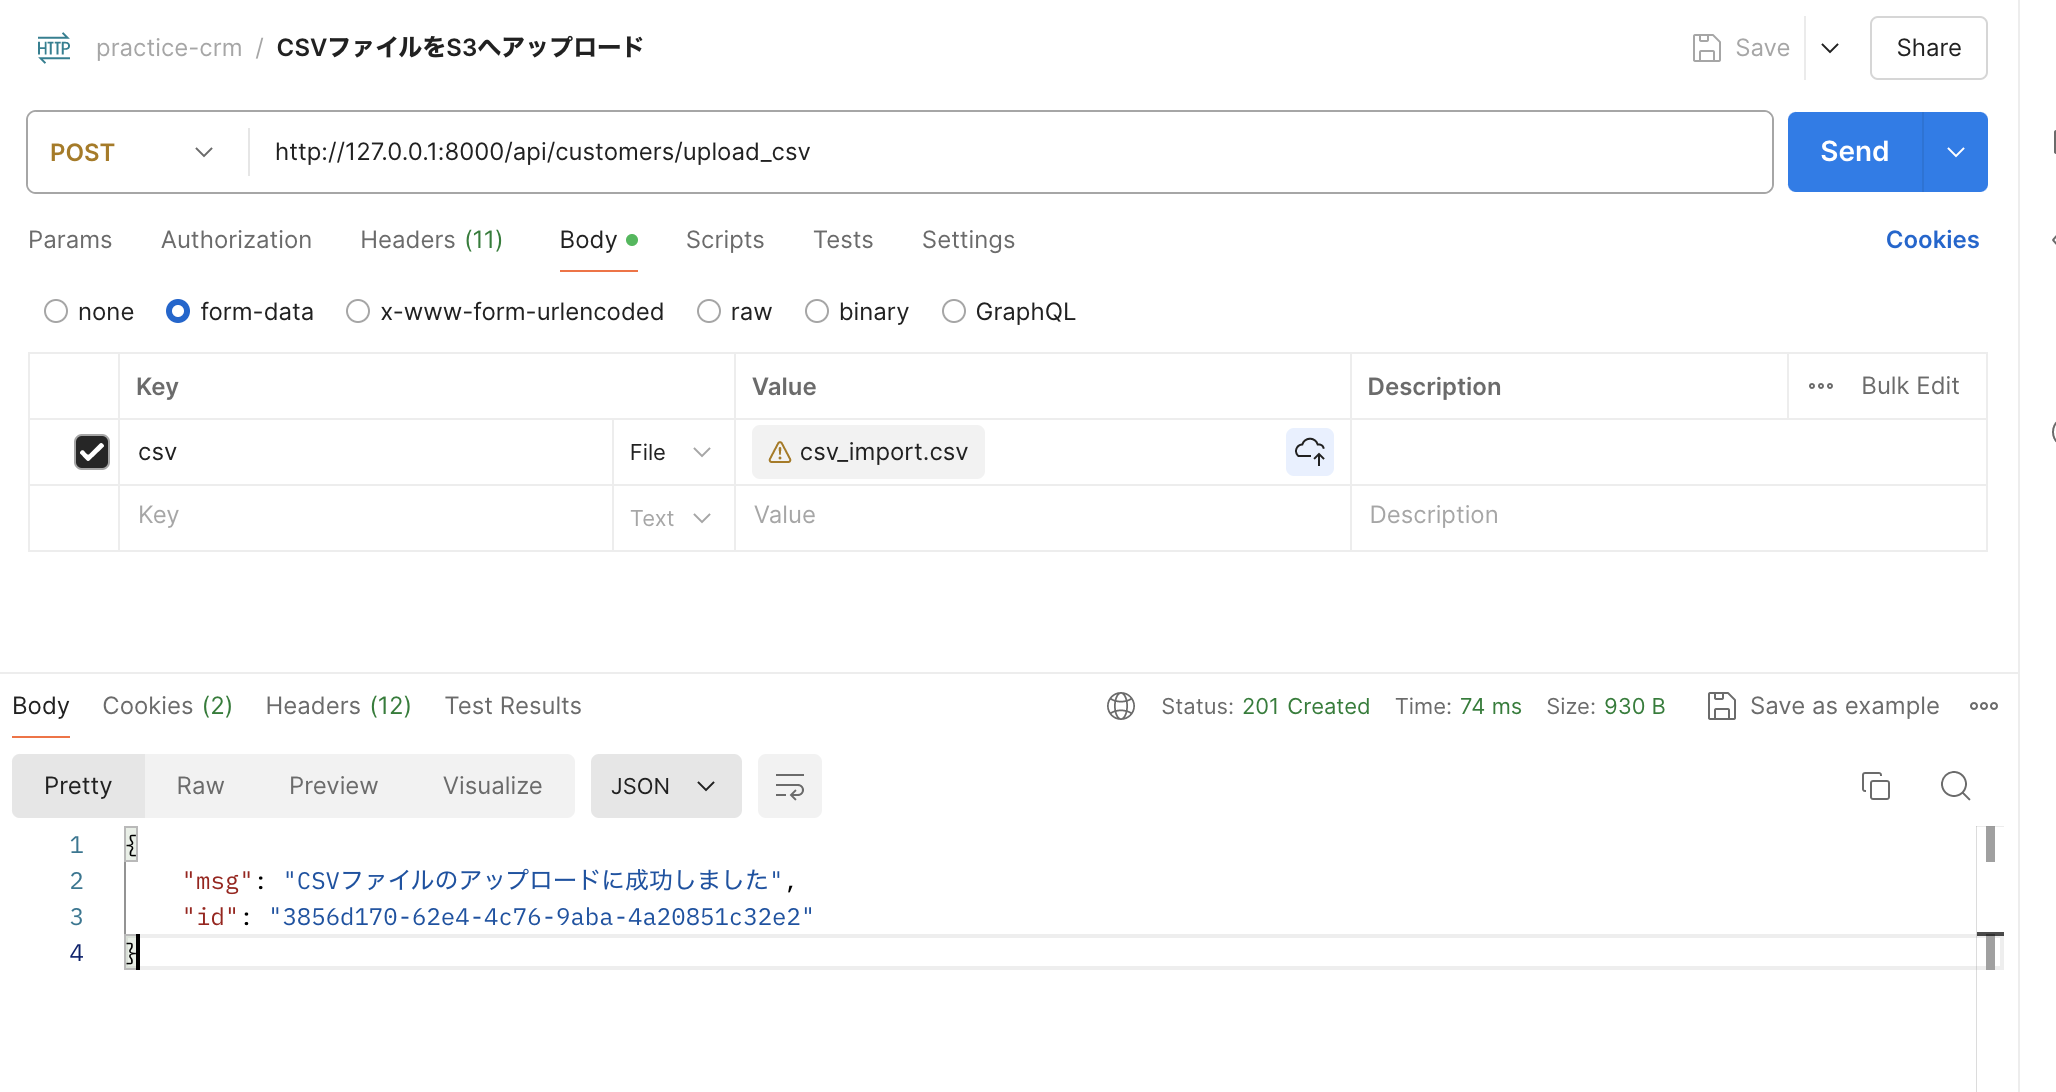2056x1092 pixels.
Task: Open the file upload cloud icon for csv_import.csv
Action: pos(1310,451)
